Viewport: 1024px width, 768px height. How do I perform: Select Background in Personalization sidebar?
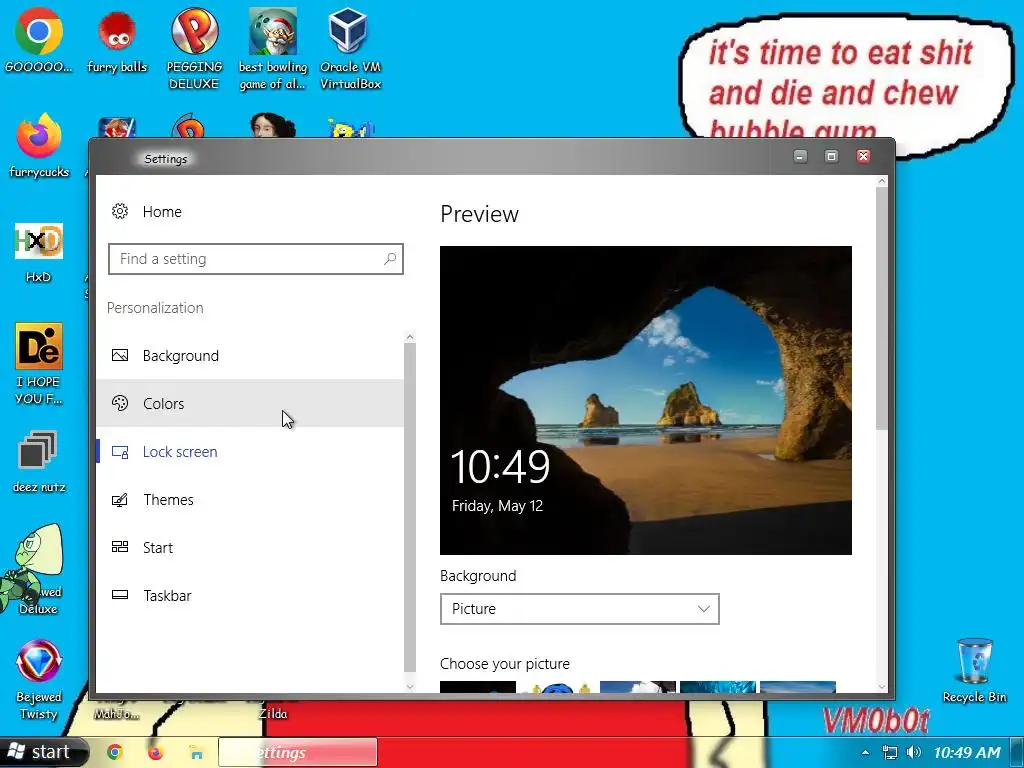tap(250, 355)
